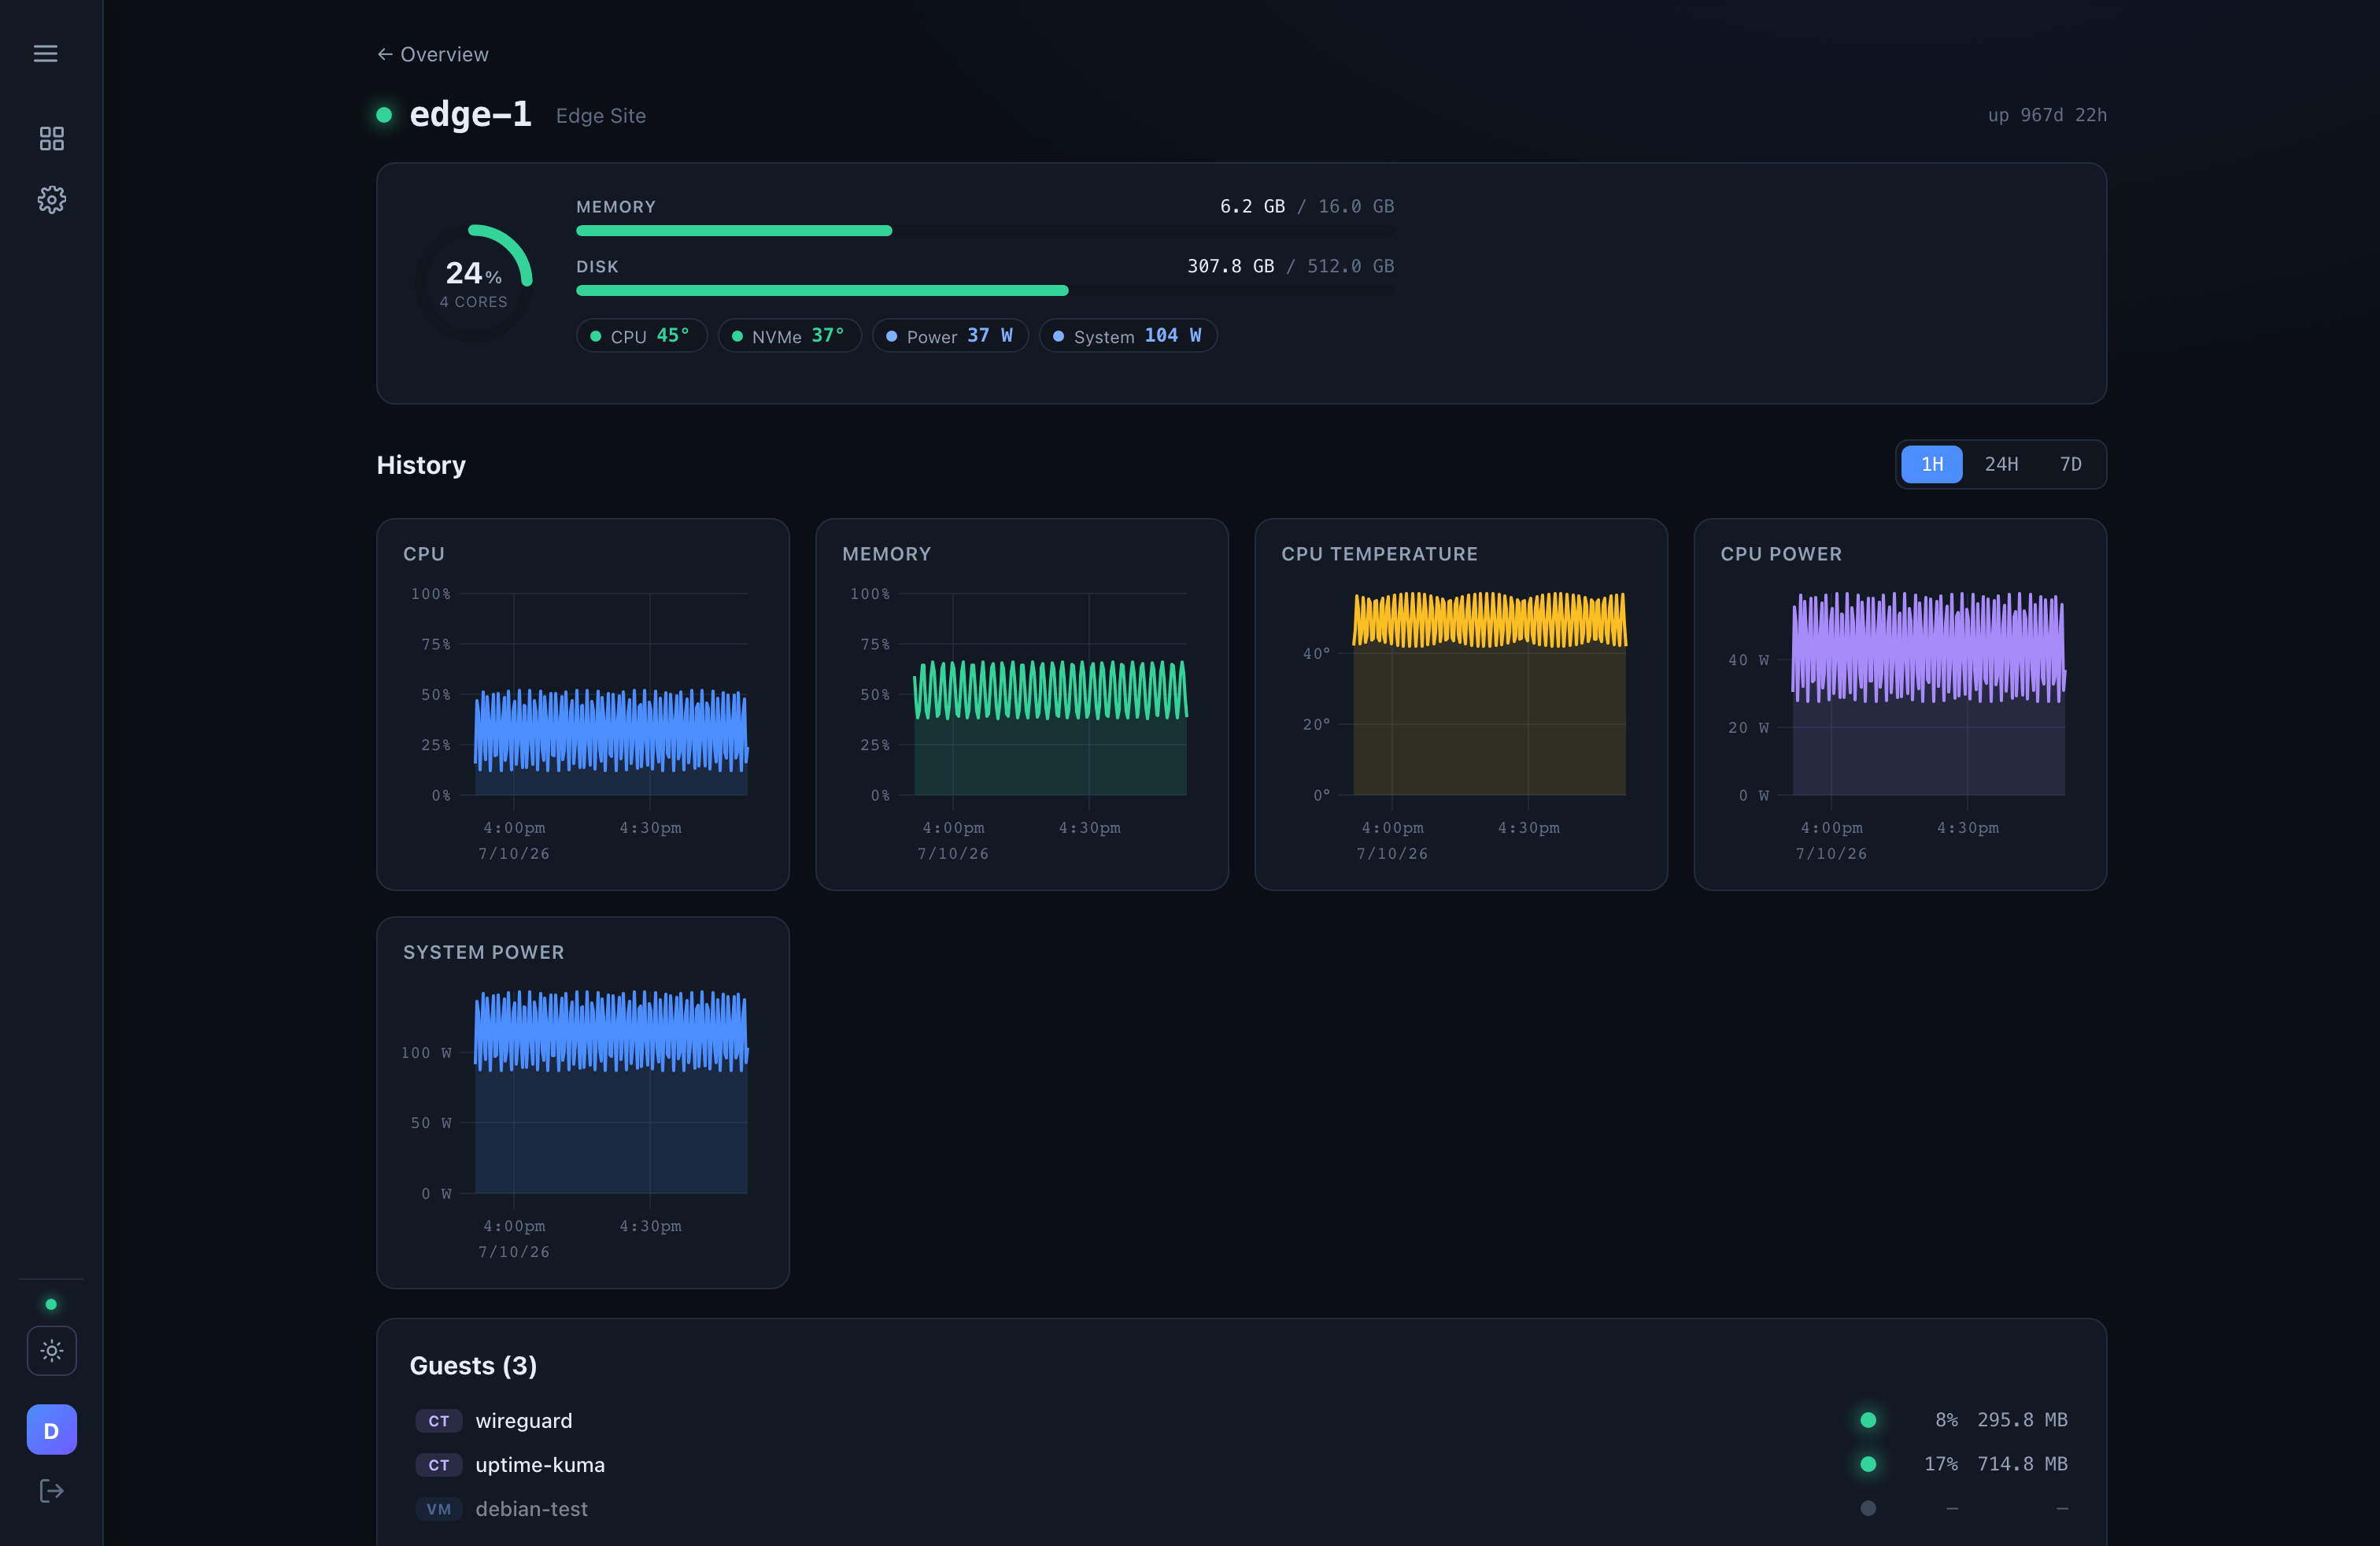Click the NVMe 37° sensor chip
2380x1546 pixels.
[789, 336]
